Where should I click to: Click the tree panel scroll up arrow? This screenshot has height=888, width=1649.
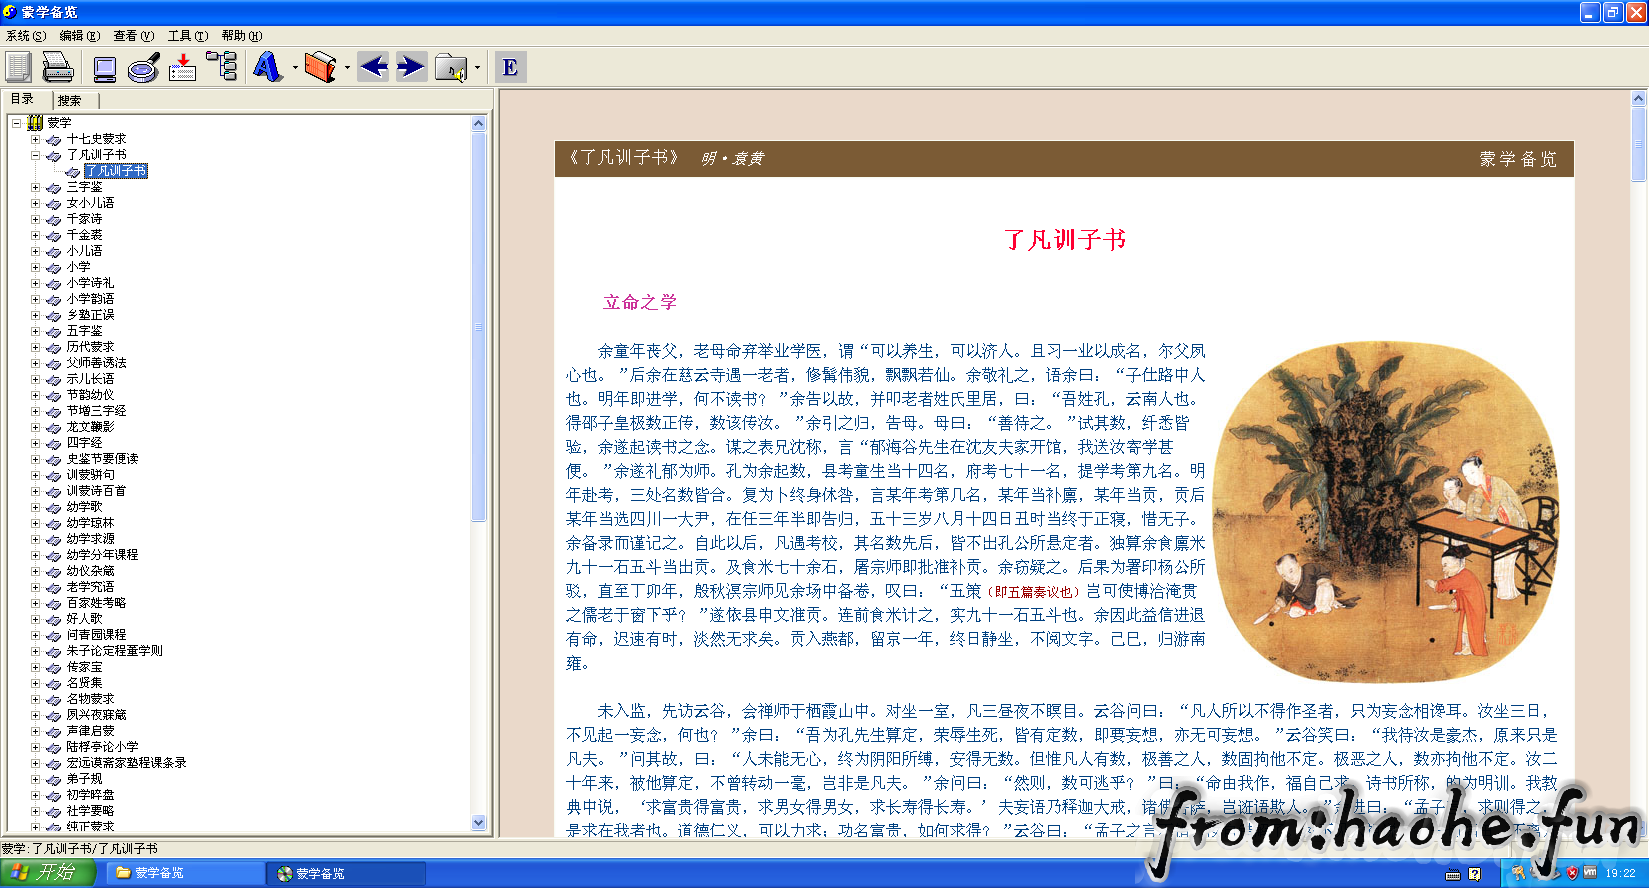click(x=478, y=124)
